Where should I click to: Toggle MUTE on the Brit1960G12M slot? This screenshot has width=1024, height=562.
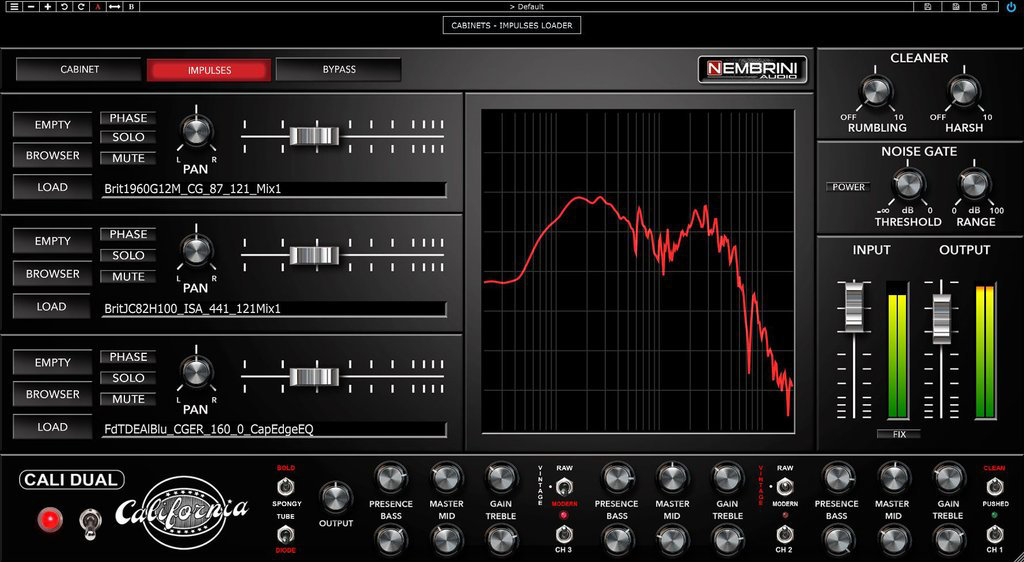[x=128, y=158]
